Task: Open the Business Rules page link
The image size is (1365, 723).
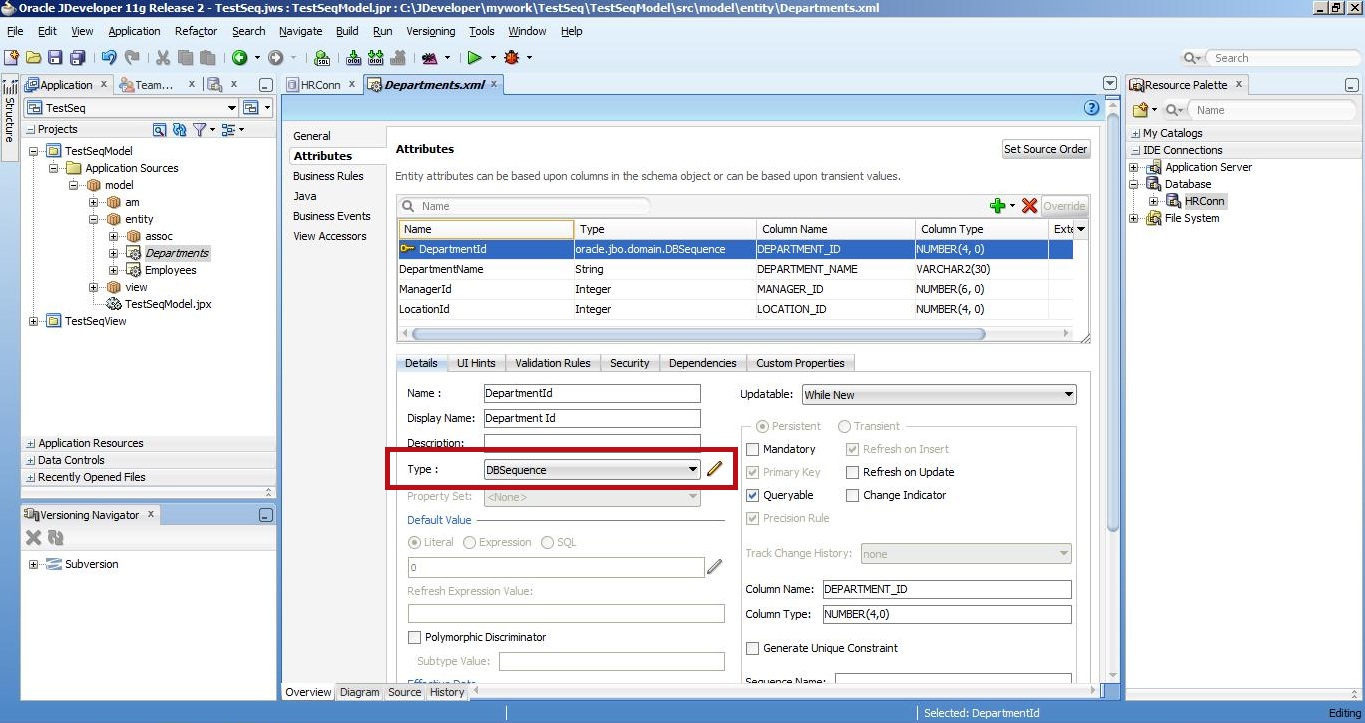Action: (x=328, y=176)
